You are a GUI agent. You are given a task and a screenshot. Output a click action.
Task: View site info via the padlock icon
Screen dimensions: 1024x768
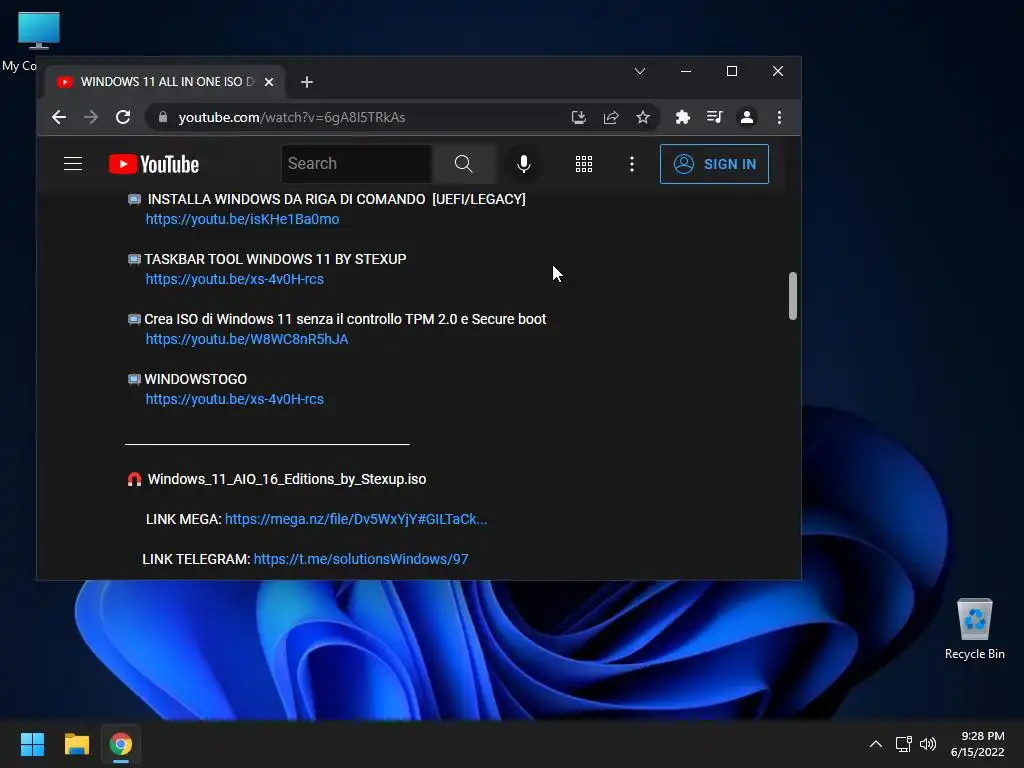[x=163, y=117]
